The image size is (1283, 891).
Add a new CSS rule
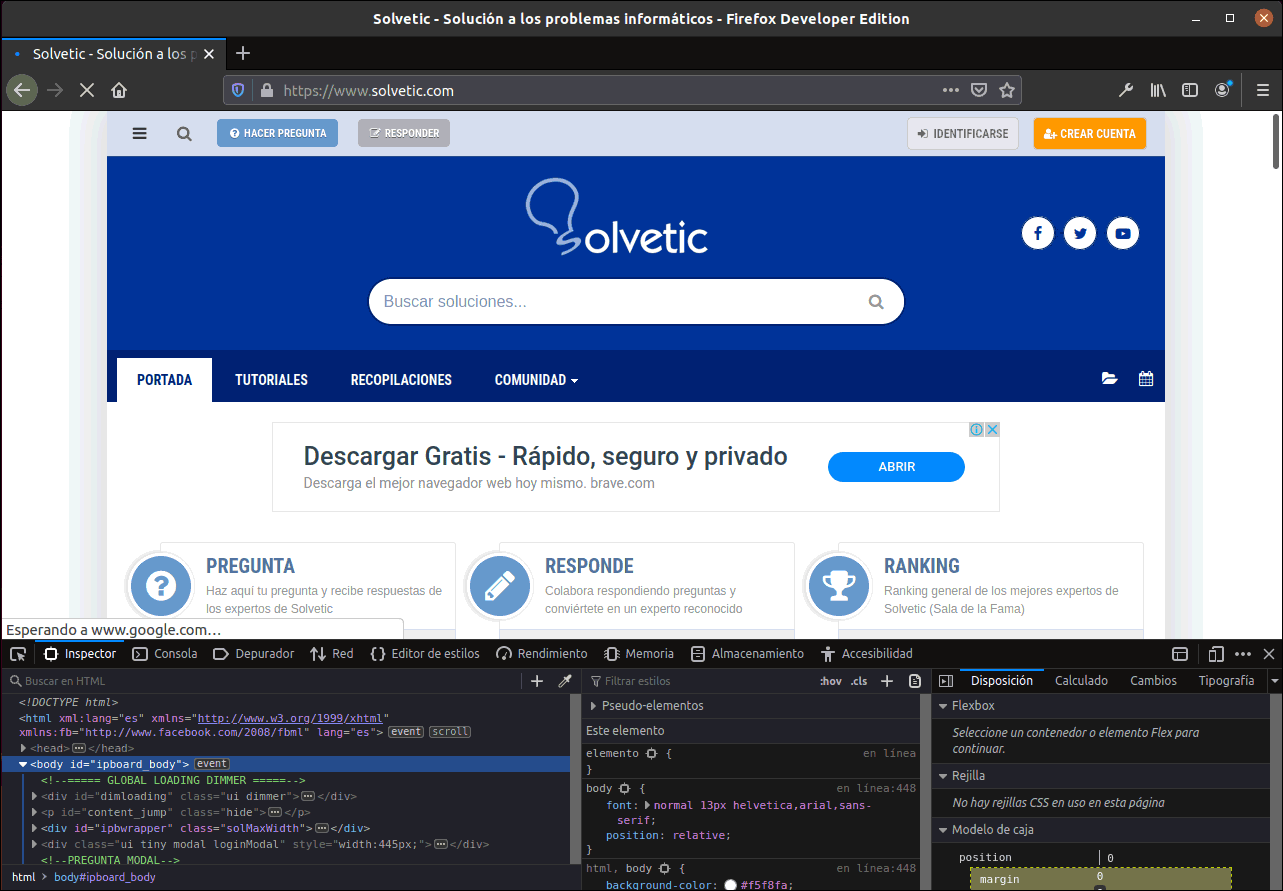886,681
